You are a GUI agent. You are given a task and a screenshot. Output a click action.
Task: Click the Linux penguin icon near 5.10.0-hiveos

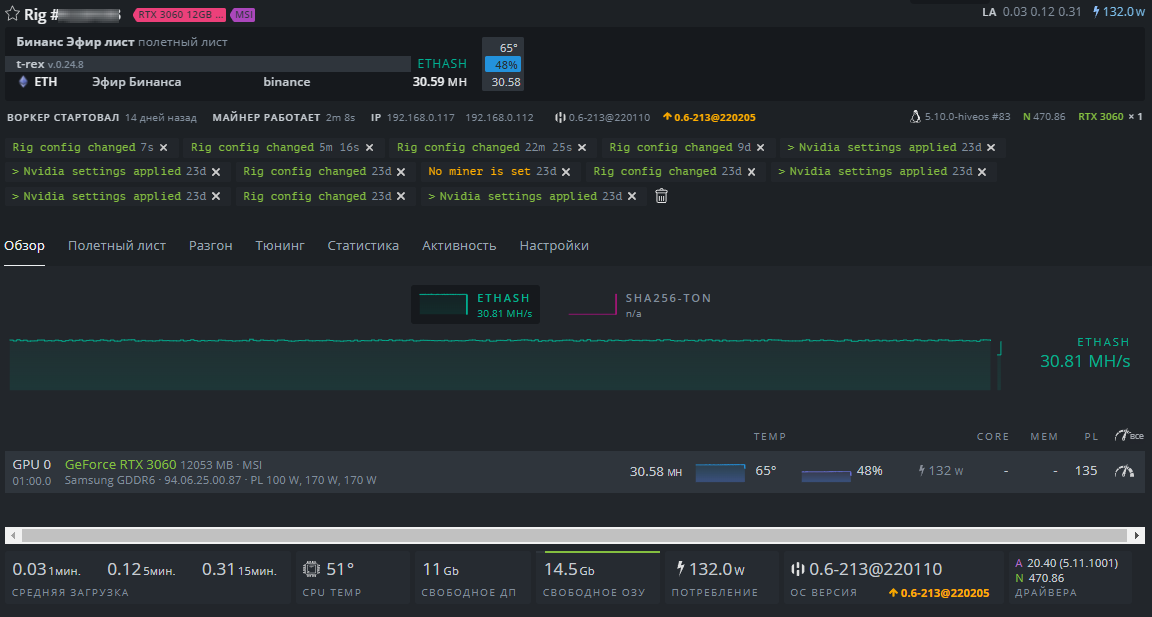coord(915,117)
